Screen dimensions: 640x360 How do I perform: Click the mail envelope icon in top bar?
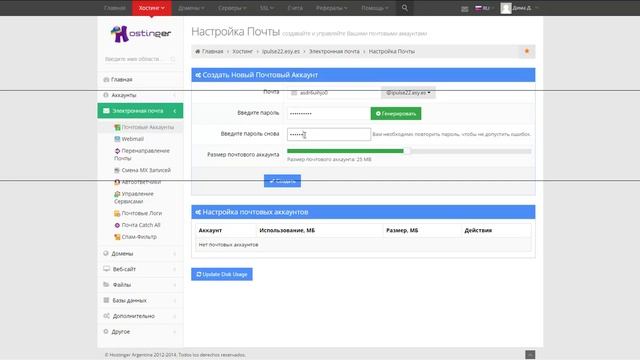click(464, 9)
